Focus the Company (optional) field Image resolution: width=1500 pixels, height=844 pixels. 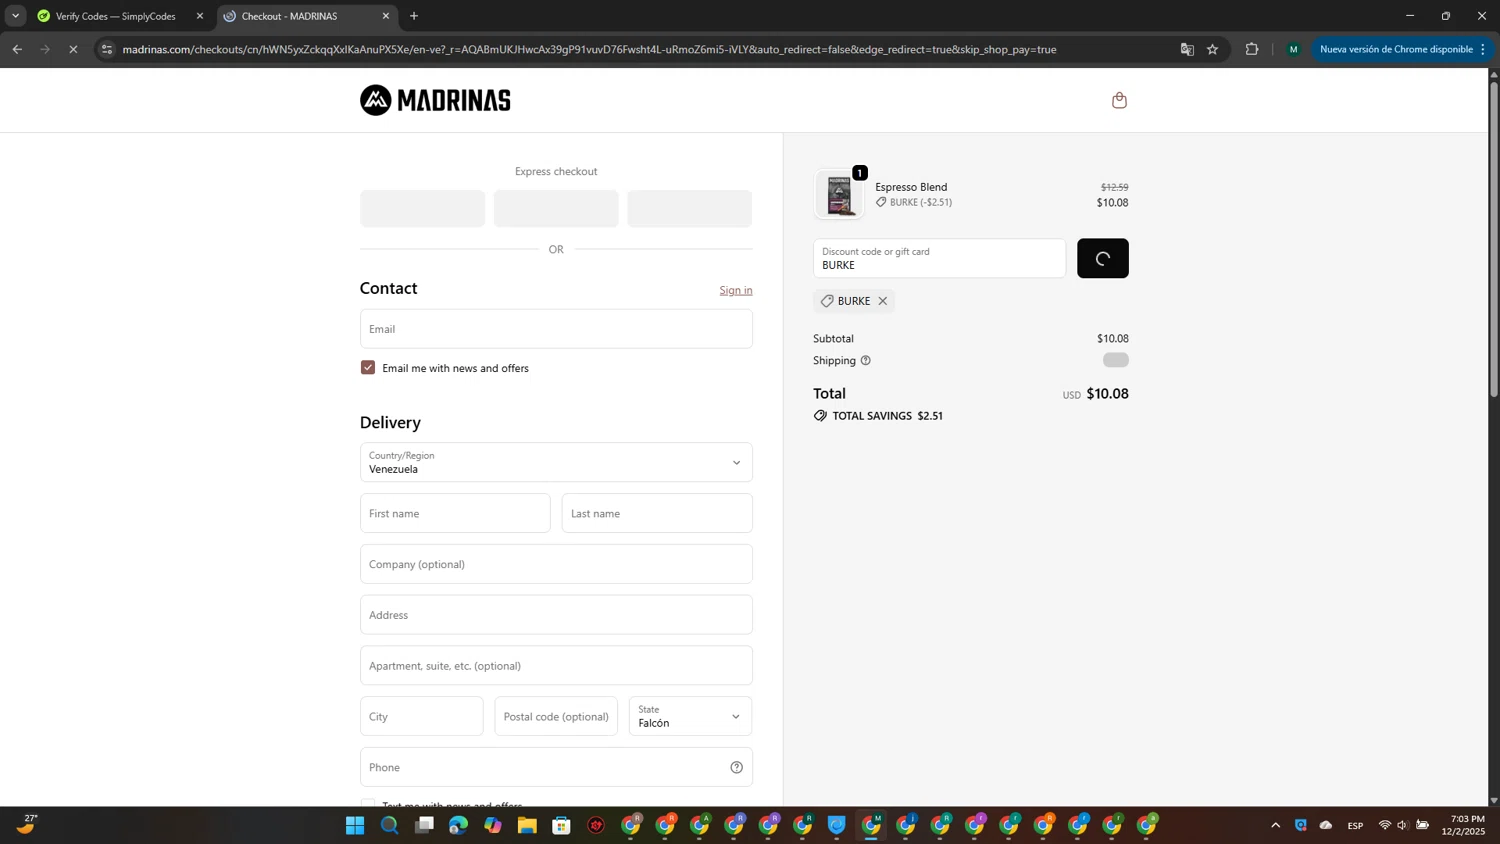tap(556, 564)
